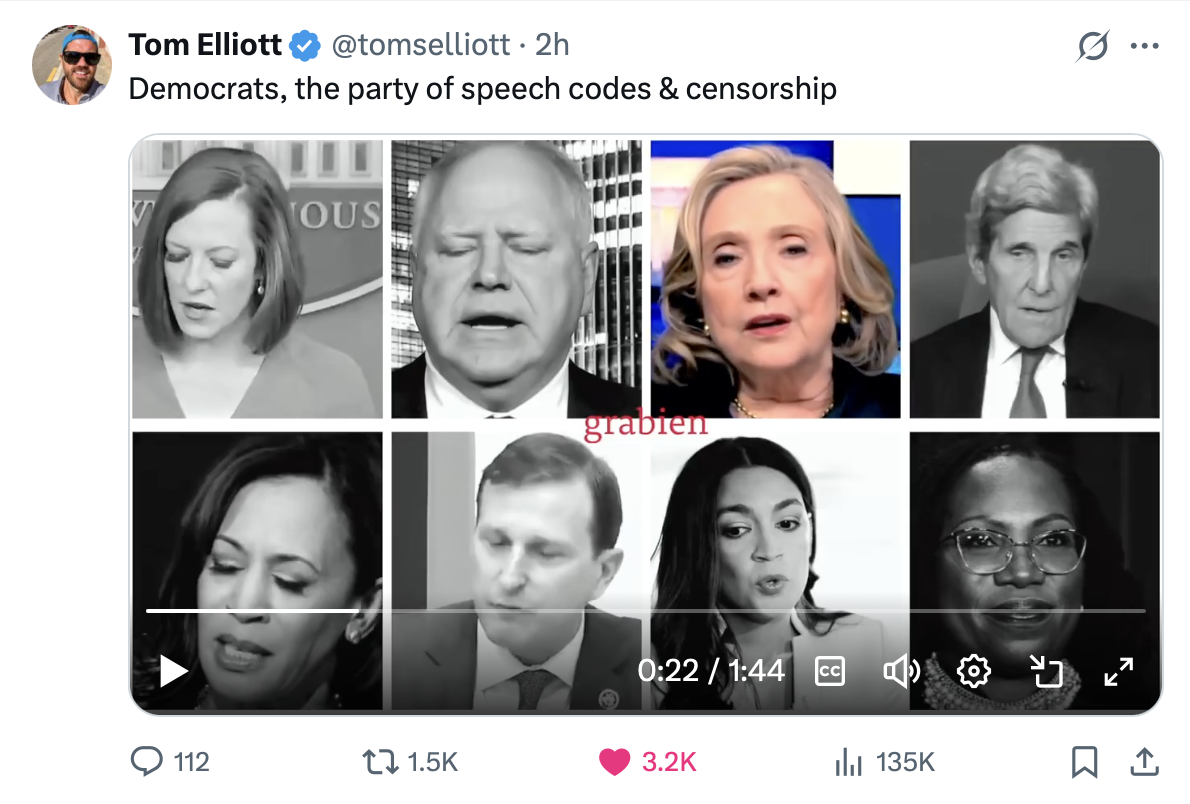The height and width of the screenshot is (804, 1190).
Task: Bookmark this post
Action: (1085, 761)
